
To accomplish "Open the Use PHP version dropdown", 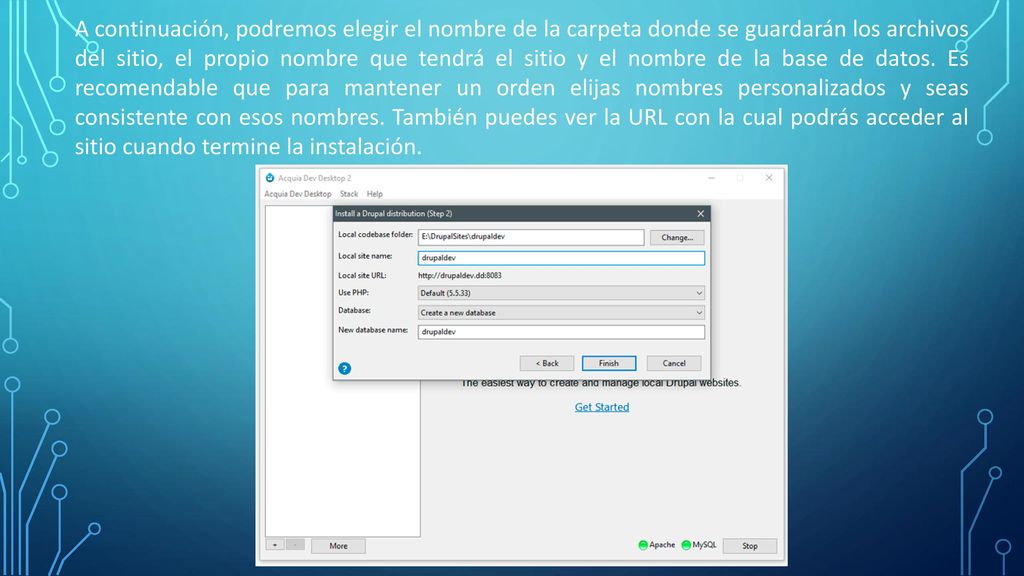I will (x=561, y=293).
